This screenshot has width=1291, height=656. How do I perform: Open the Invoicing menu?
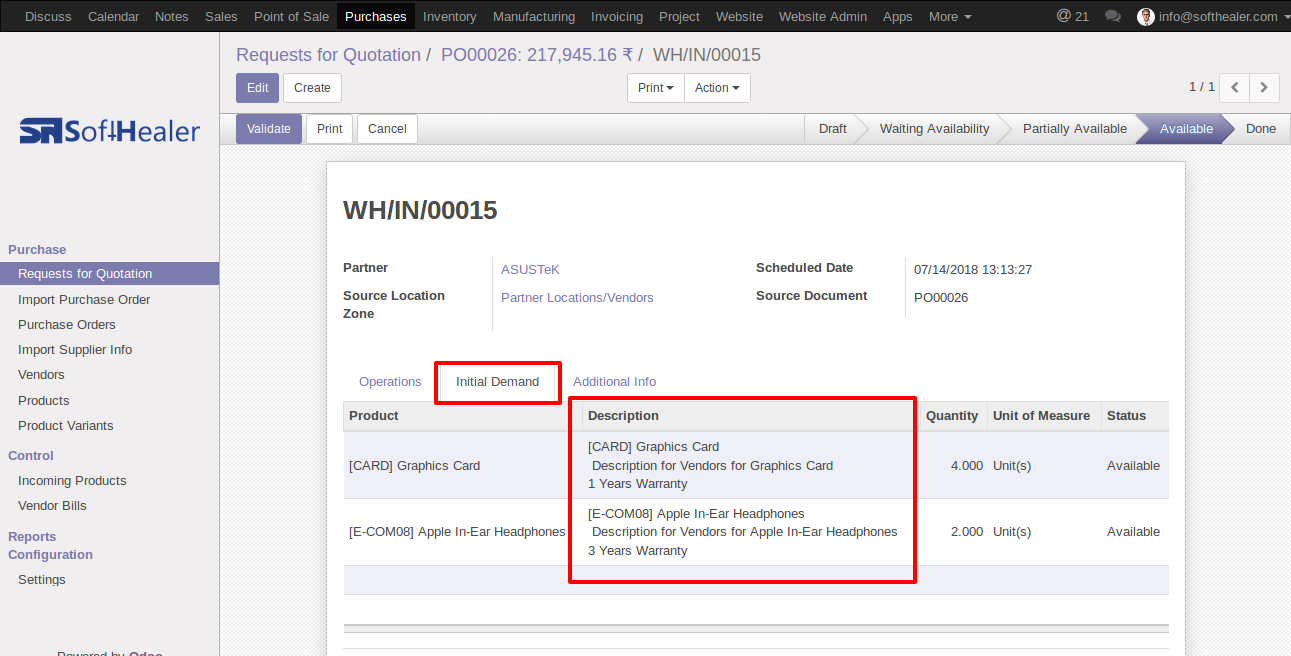pyautogui.click(x=617, y=16)
